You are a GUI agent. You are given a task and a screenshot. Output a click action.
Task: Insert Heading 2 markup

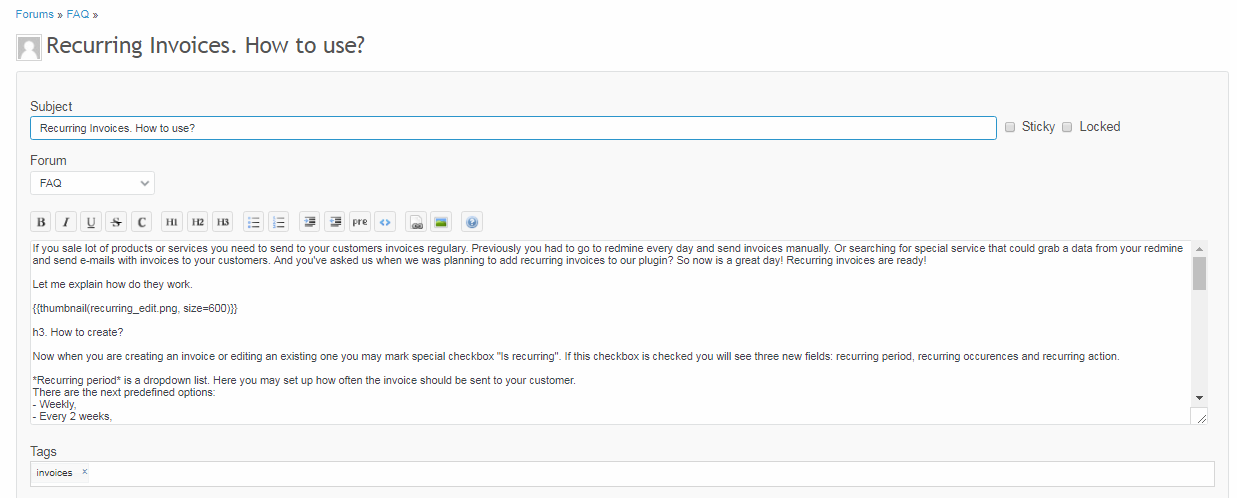pos(198,222)
